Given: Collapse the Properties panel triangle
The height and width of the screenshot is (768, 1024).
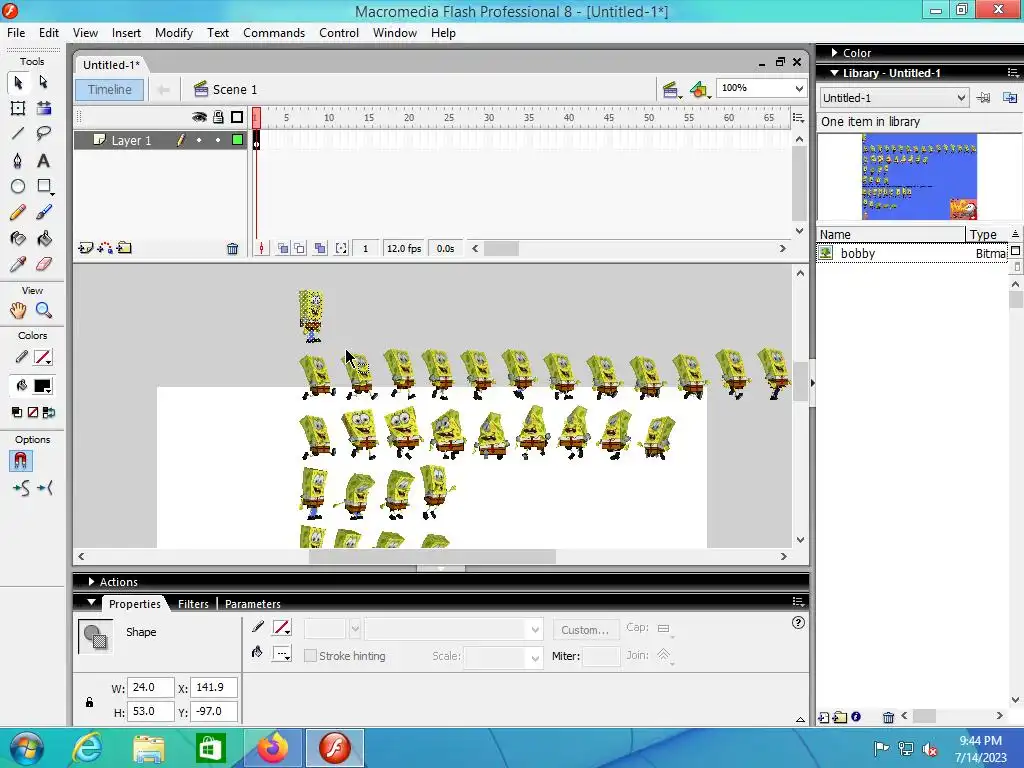Looking at the screenshot, I should [91, 603].
